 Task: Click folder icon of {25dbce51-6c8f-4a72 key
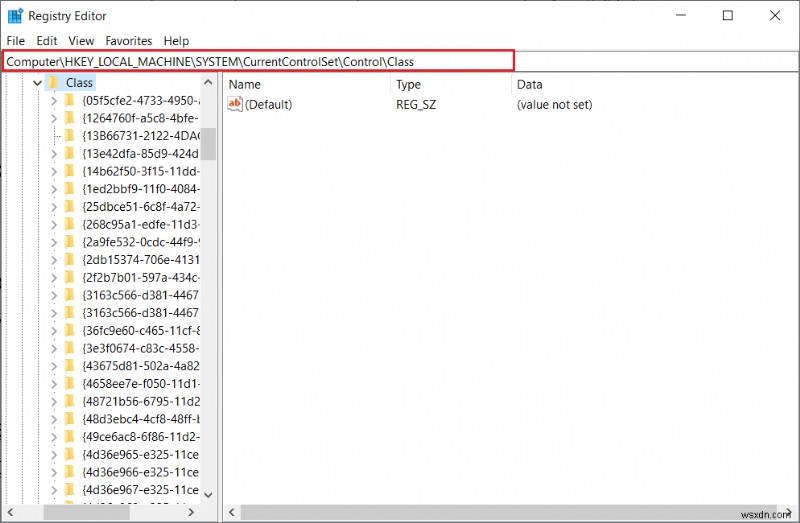tap(70, 207)
